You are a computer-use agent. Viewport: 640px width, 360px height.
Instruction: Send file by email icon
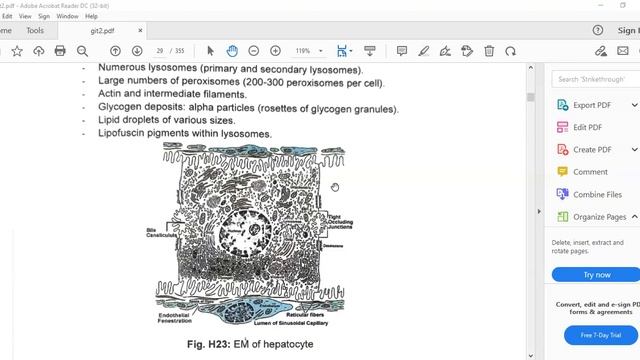click(623, 51)
